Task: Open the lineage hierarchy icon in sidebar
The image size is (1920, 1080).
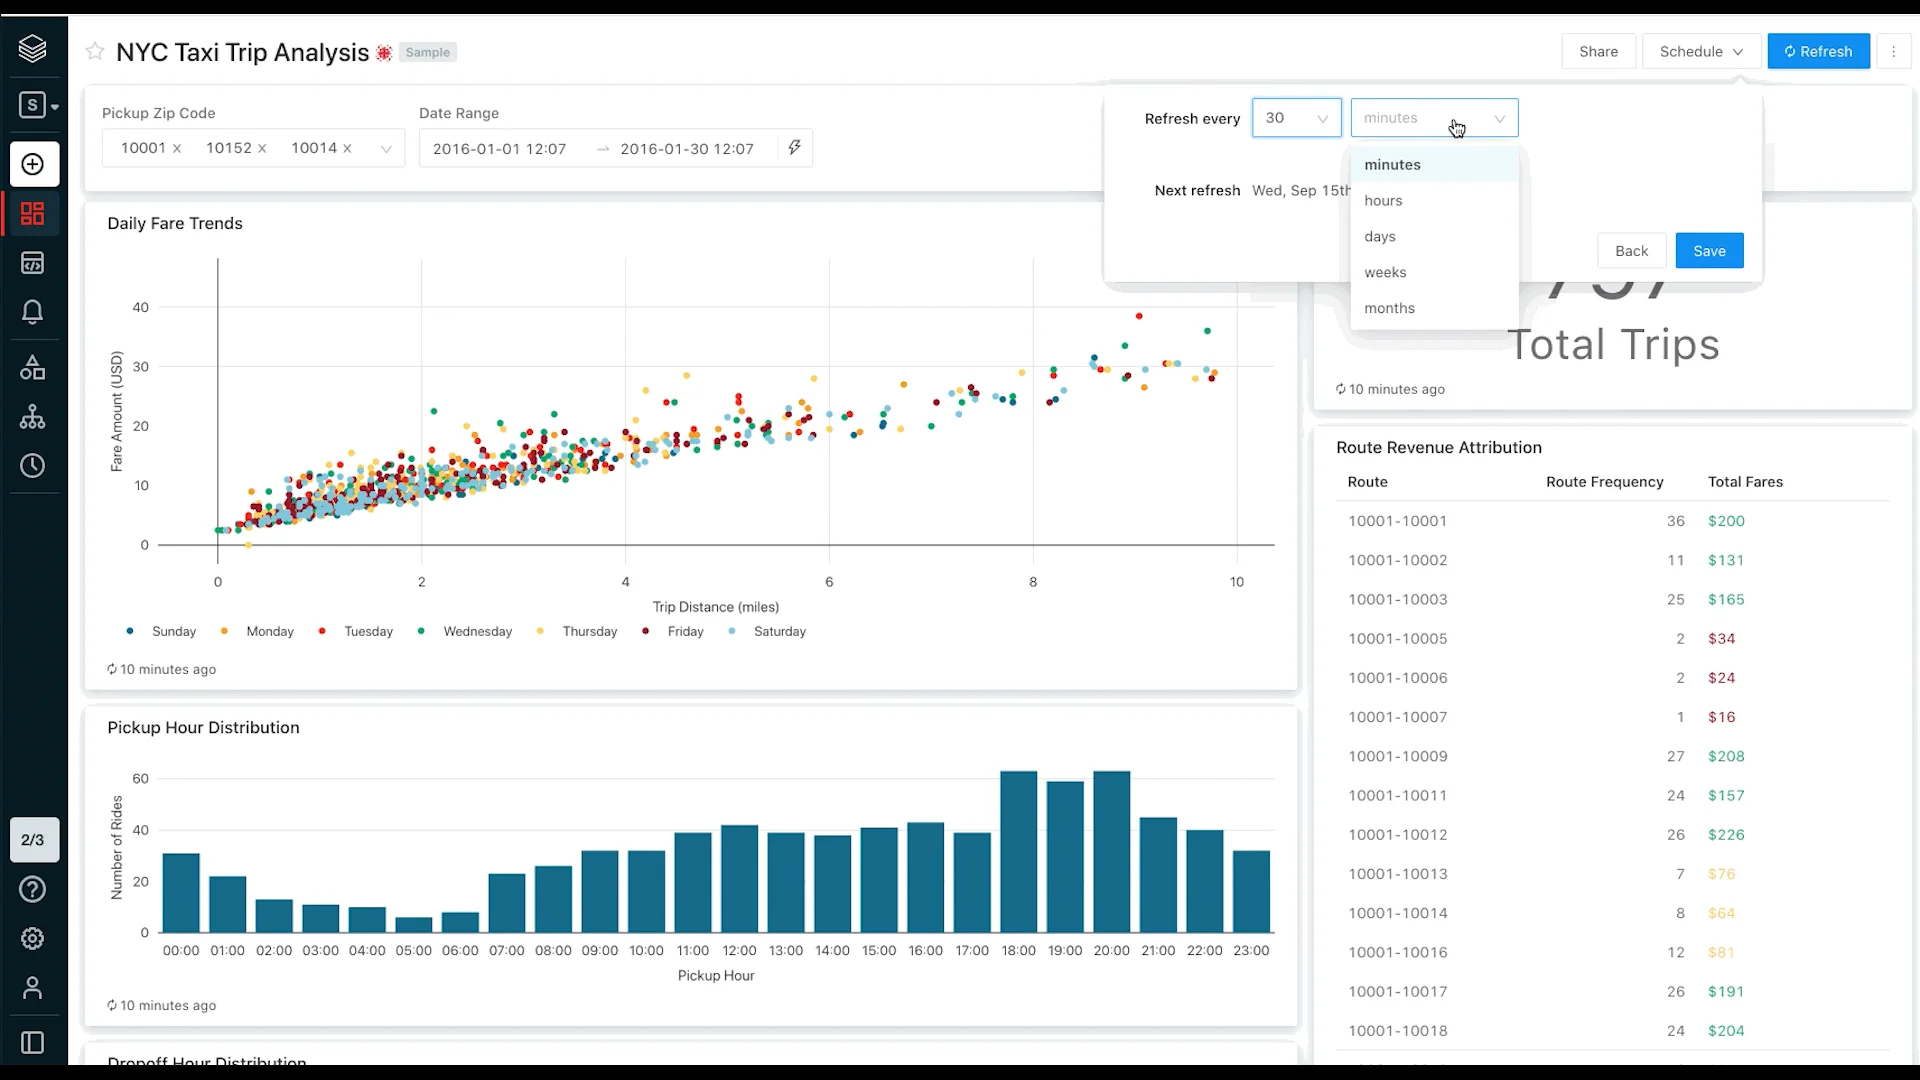Action: 33,417
